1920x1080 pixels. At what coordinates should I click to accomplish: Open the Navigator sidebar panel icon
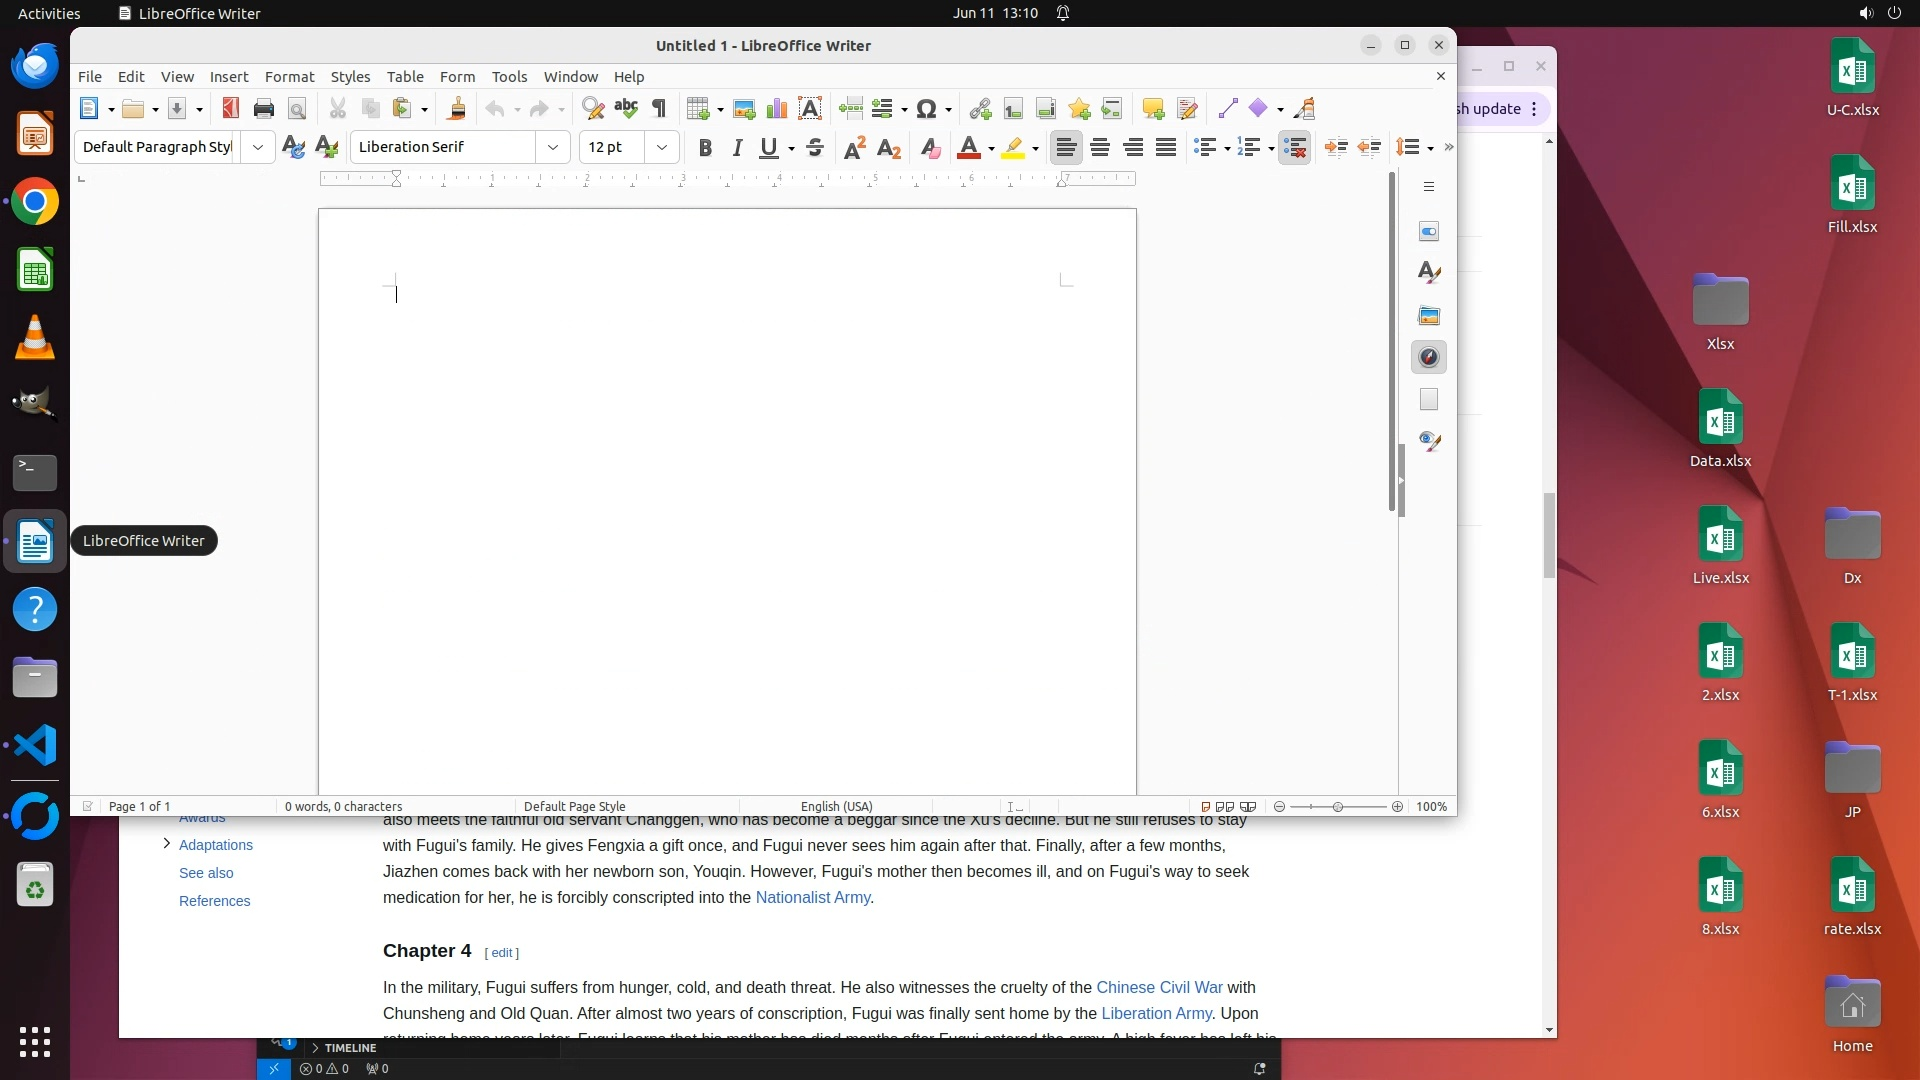click(1429, 357)
